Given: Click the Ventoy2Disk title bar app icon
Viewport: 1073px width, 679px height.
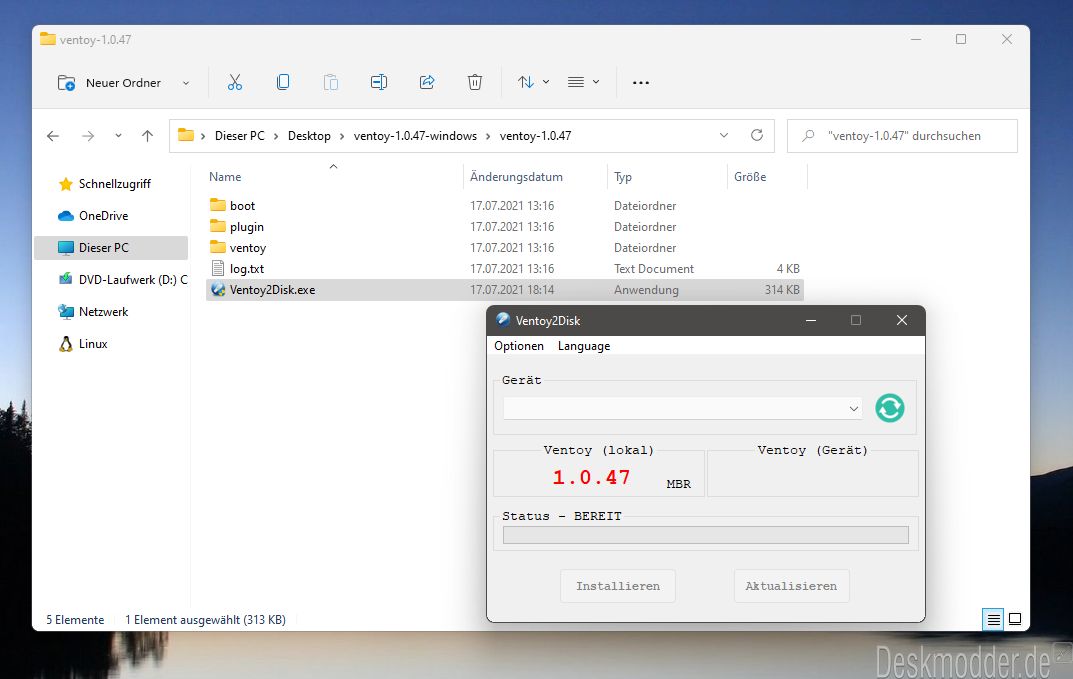Looking at the screenshot, I should pyautogui.click(x=503, y=320).
